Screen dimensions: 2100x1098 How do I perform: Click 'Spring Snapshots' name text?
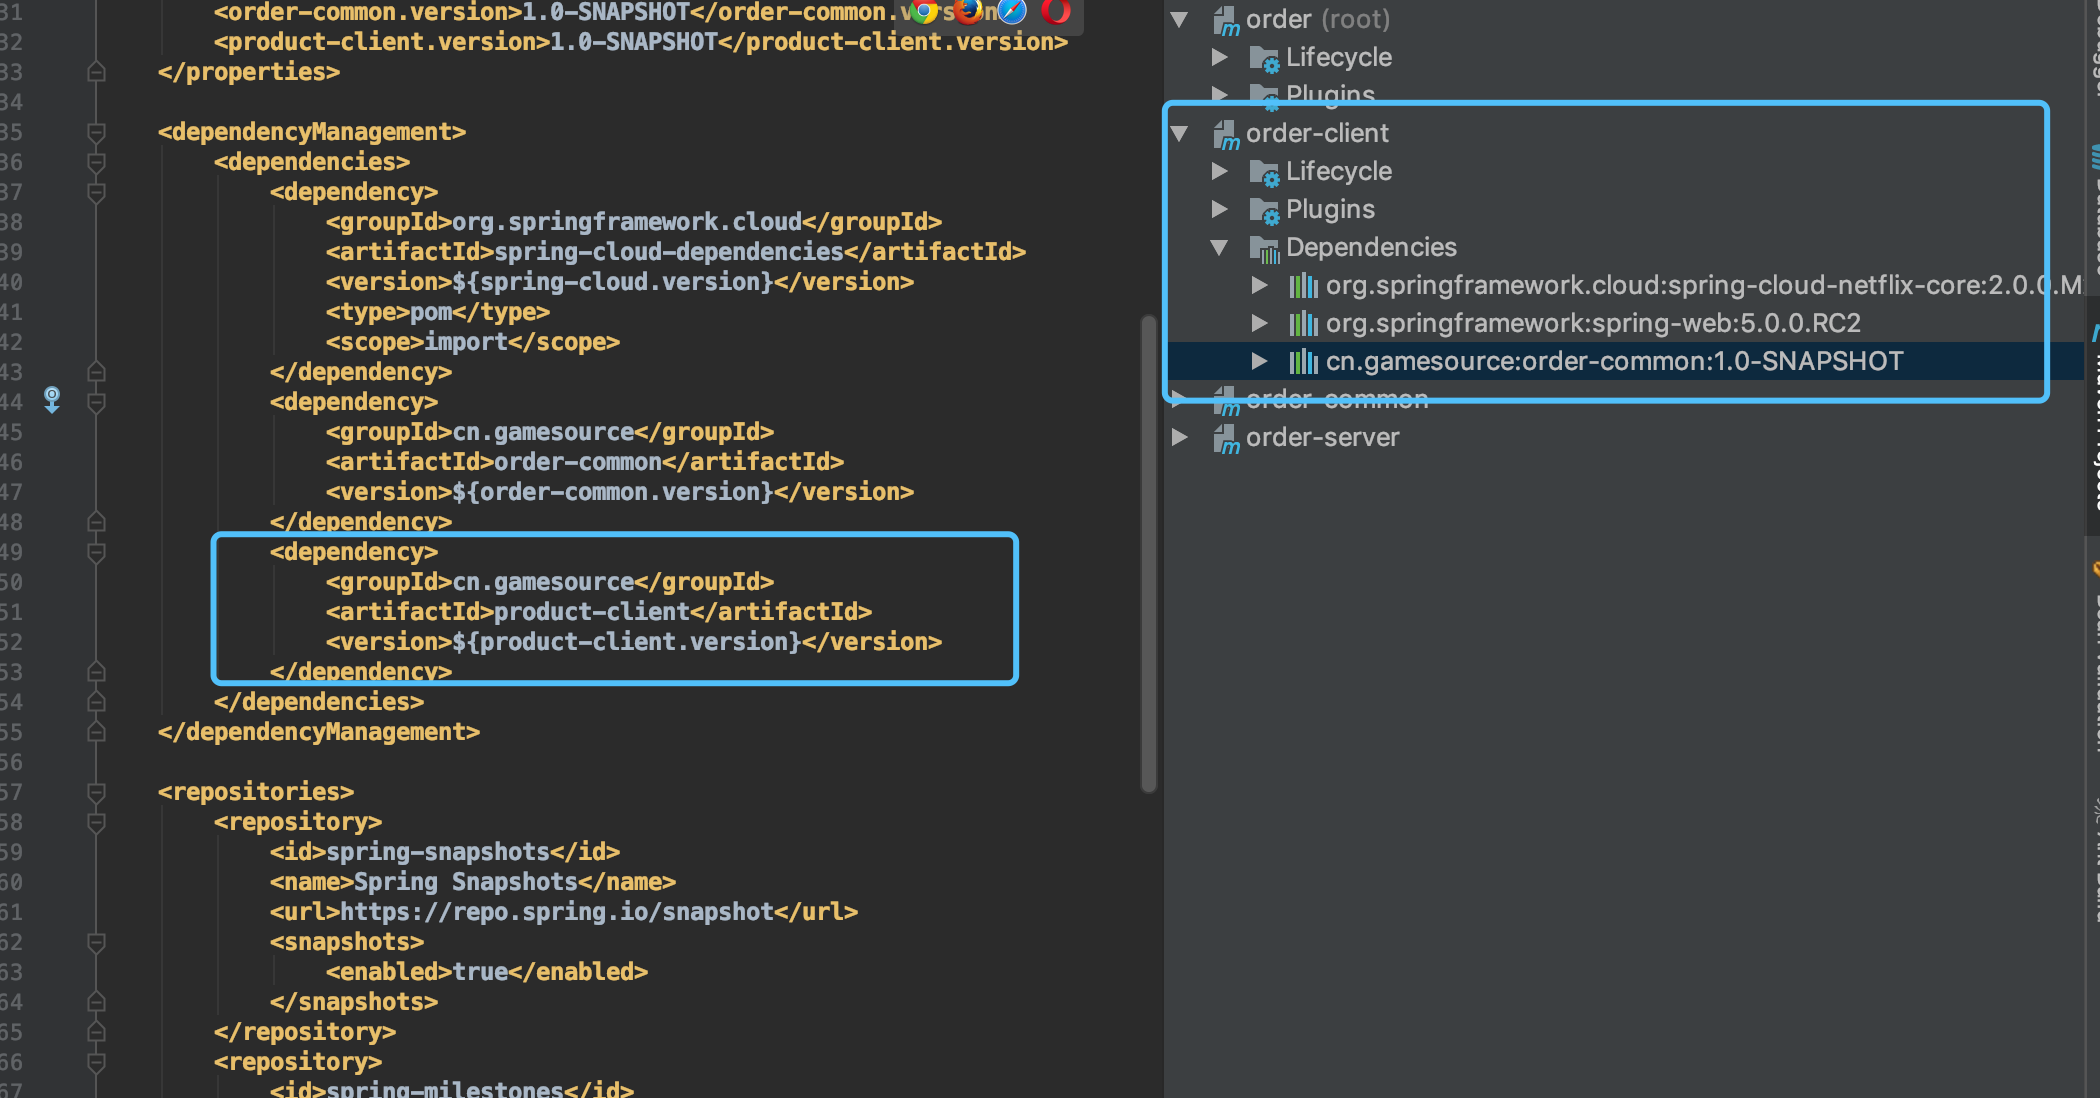pos(466,882)
